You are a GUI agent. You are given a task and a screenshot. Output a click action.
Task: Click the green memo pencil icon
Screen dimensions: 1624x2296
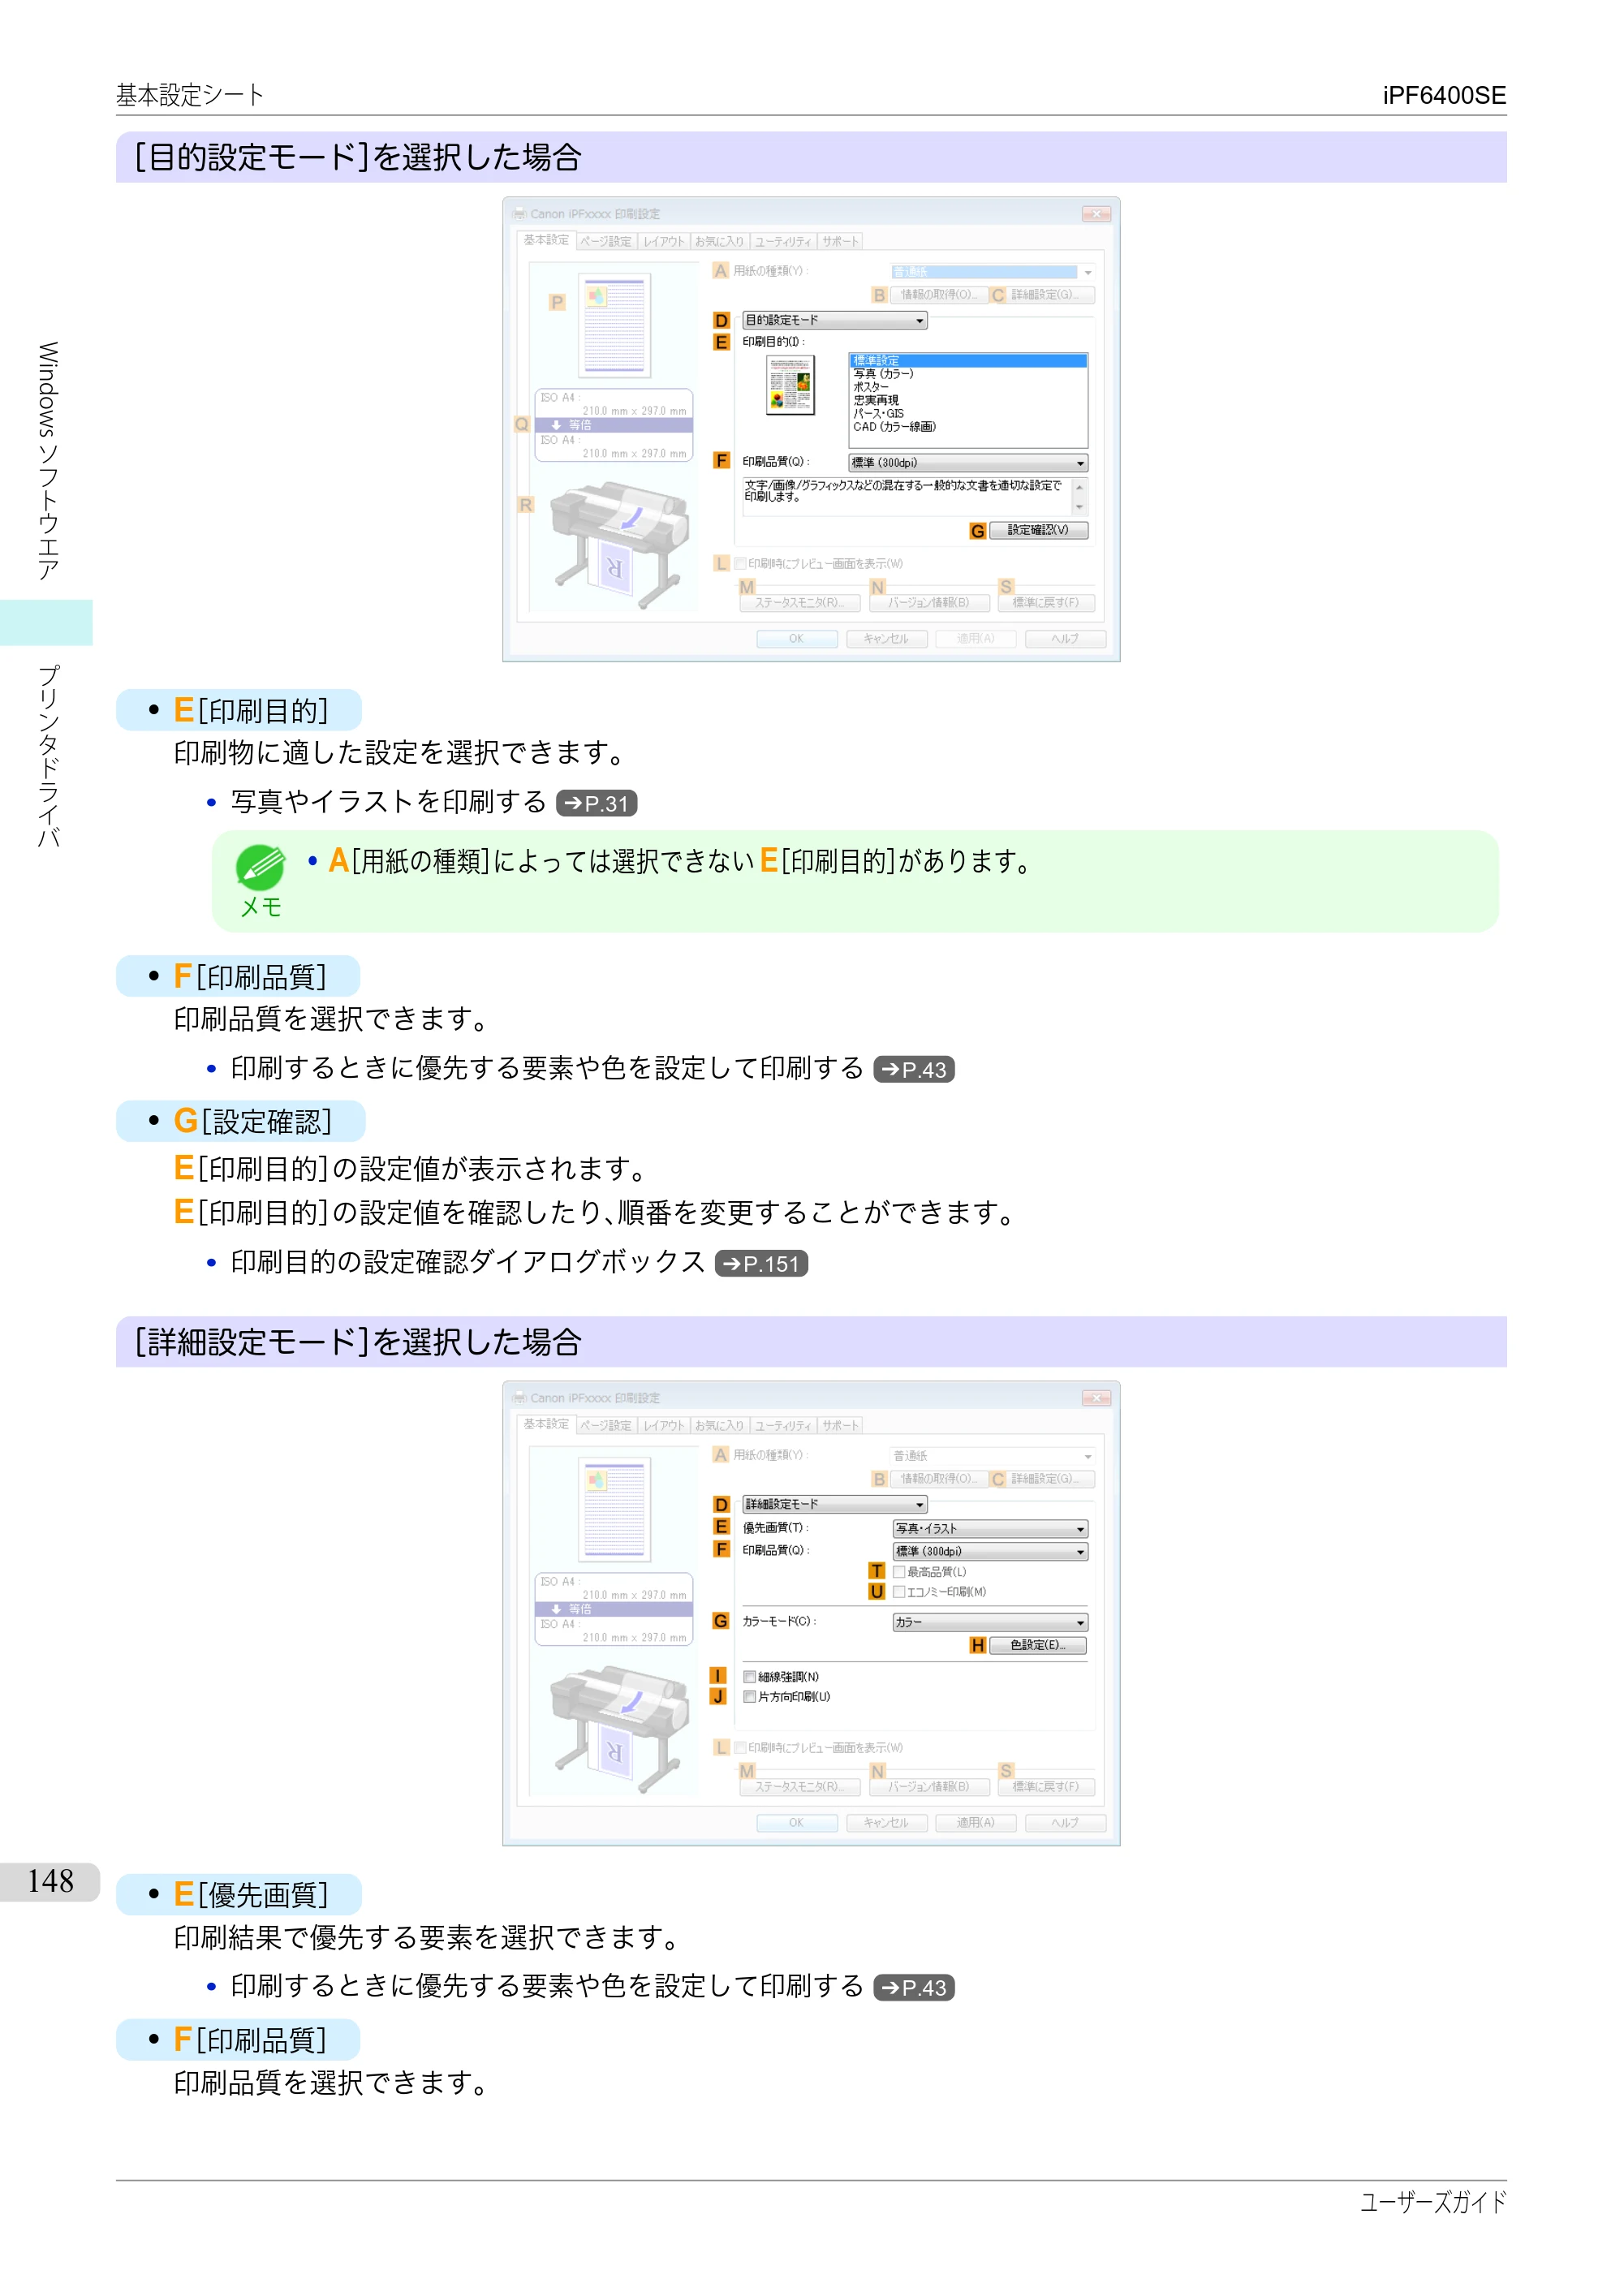click(x=260, y=867)
